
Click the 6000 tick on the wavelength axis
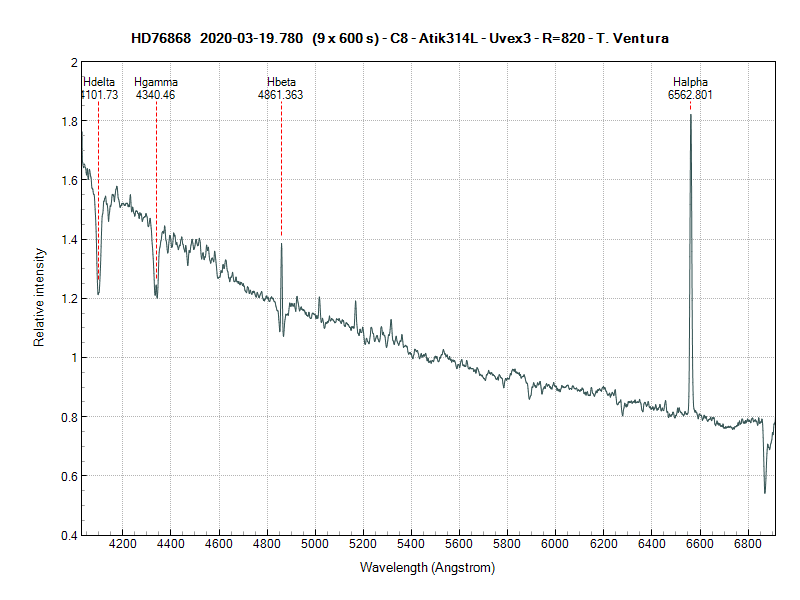pos(555,544)
